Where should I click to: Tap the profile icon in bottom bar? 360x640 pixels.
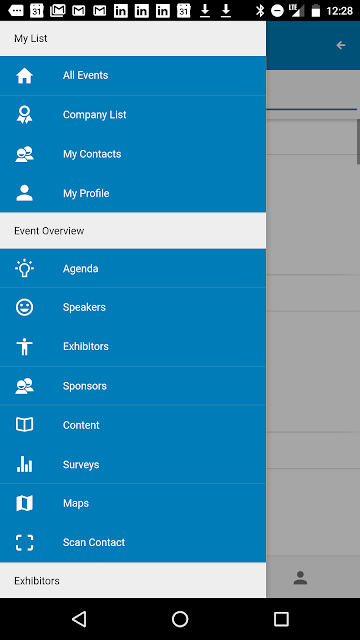click(x=300, y=578)
